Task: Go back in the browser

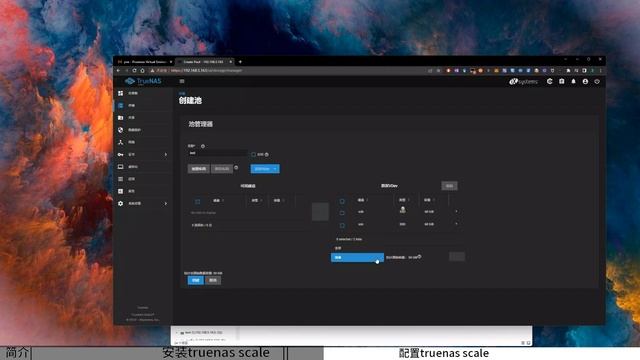Action: click(119, 71)
